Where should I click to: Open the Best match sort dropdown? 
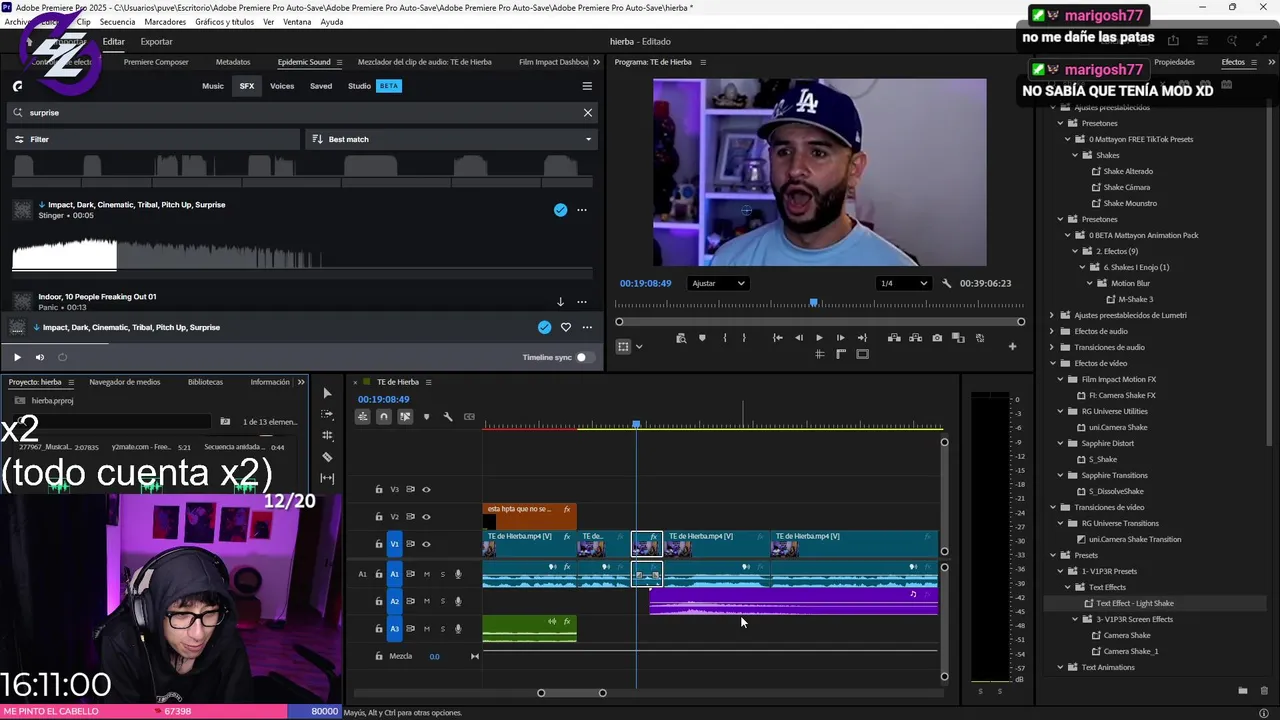[x=450, y=139]
